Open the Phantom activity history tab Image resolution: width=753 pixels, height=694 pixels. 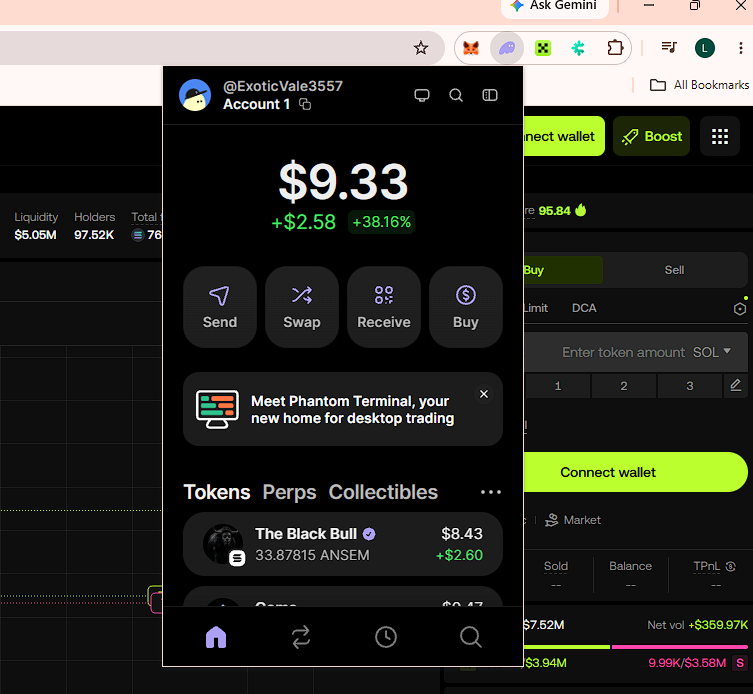point(386,637)
